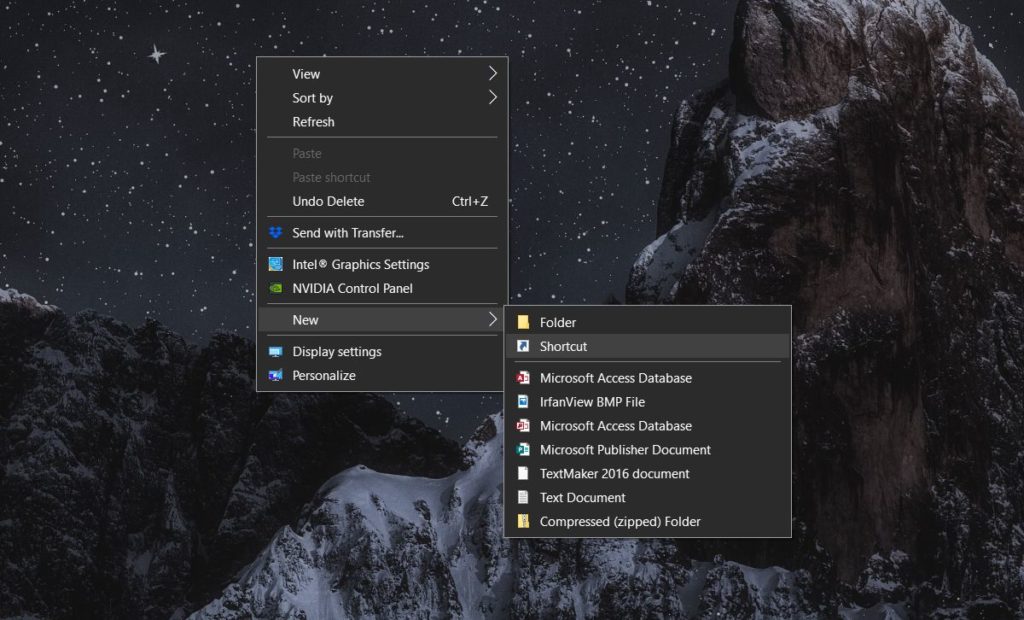
Task: Click the yellow Folder icon in New submenu
Action: coord(522,322)
